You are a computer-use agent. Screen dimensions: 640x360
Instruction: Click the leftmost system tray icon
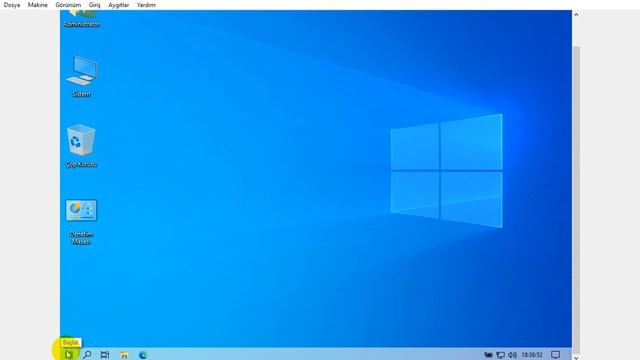tap(488, 355)
